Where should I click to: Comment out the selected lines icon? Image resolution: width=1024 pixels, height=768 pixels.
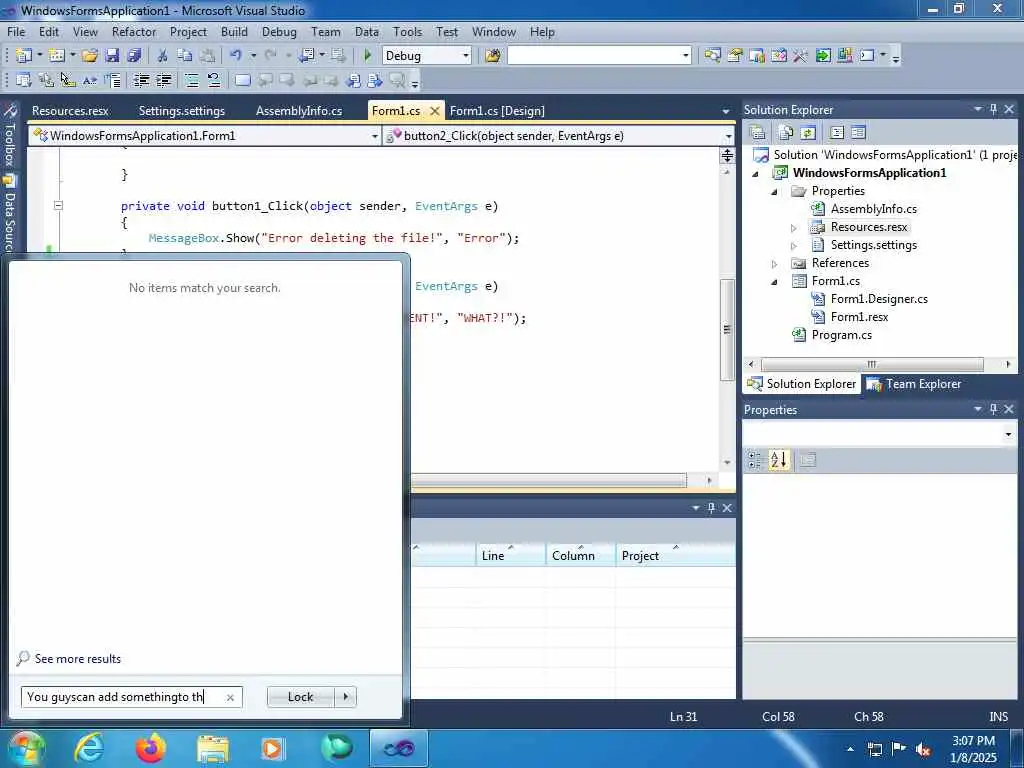click(x=191, y=80)
